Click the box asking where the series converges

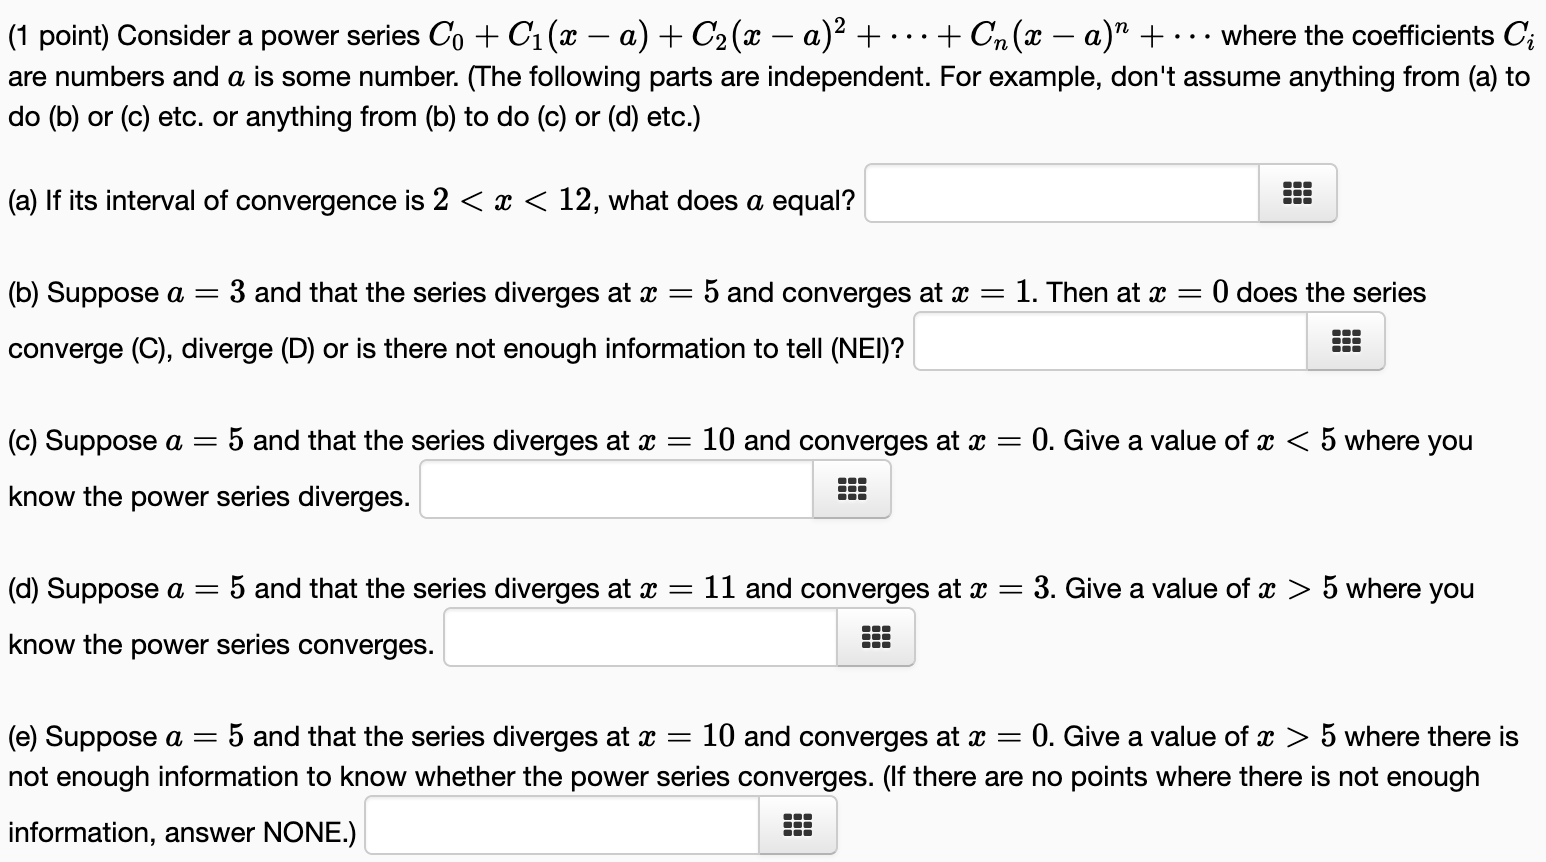pyautogui.click(x=640, y=637)
